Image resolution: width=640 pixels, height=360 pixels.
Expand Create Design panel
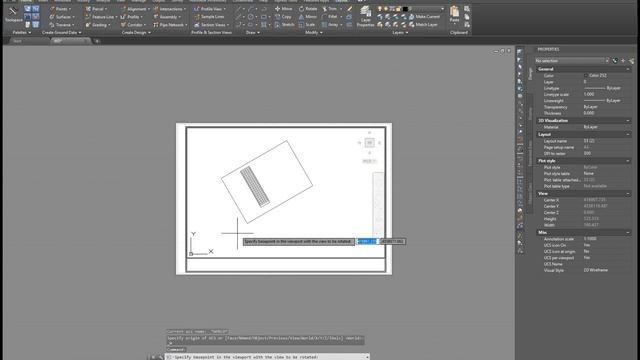[136, 32]
